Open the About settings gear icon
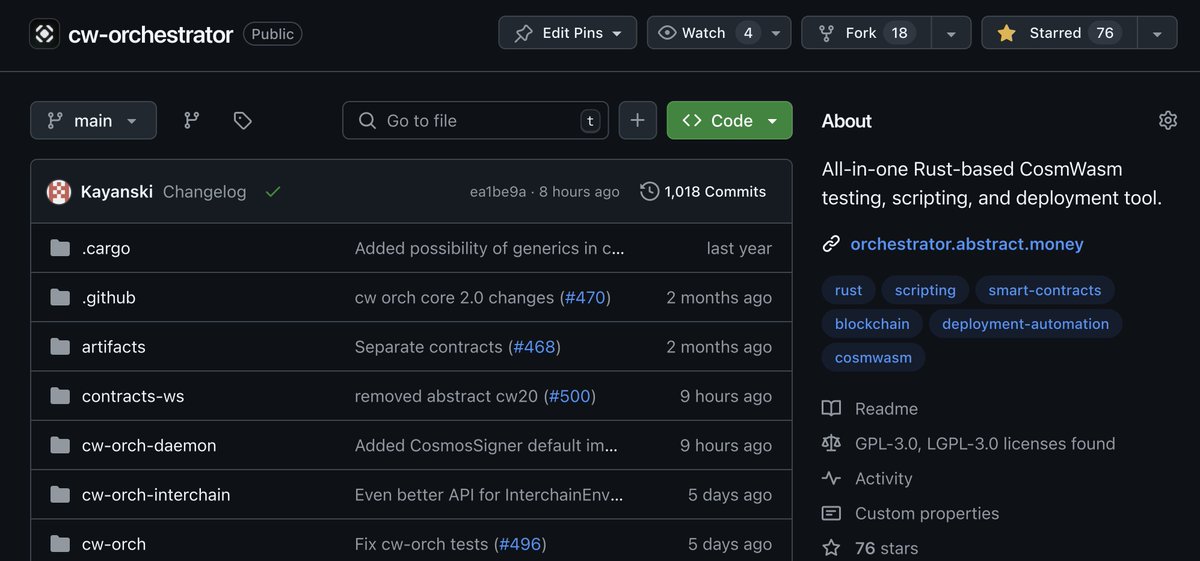This screenshot has width=1200, height=561. (1168, 120)
